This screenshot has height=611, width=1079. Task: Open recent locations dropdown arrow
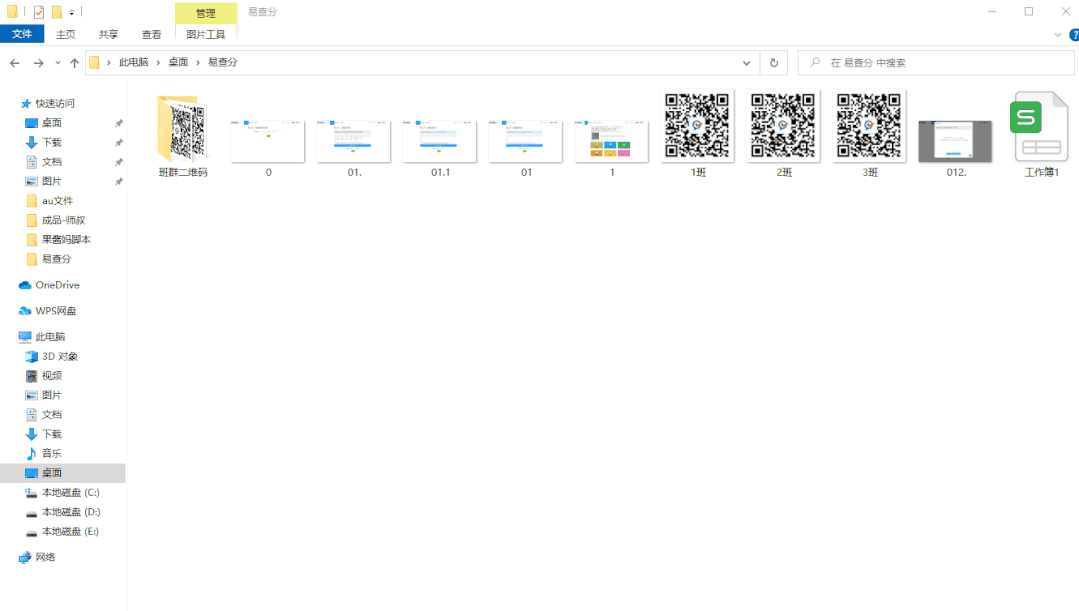tap(58, 63)
